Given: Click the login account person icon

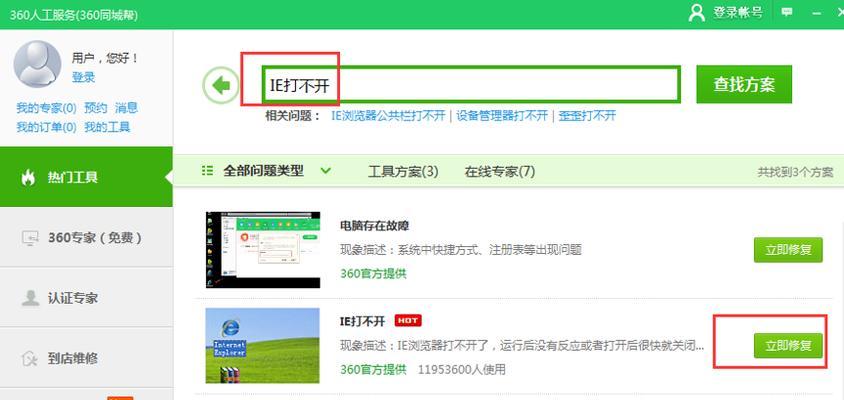Looking at the screenshot, I should pos(697,13).
